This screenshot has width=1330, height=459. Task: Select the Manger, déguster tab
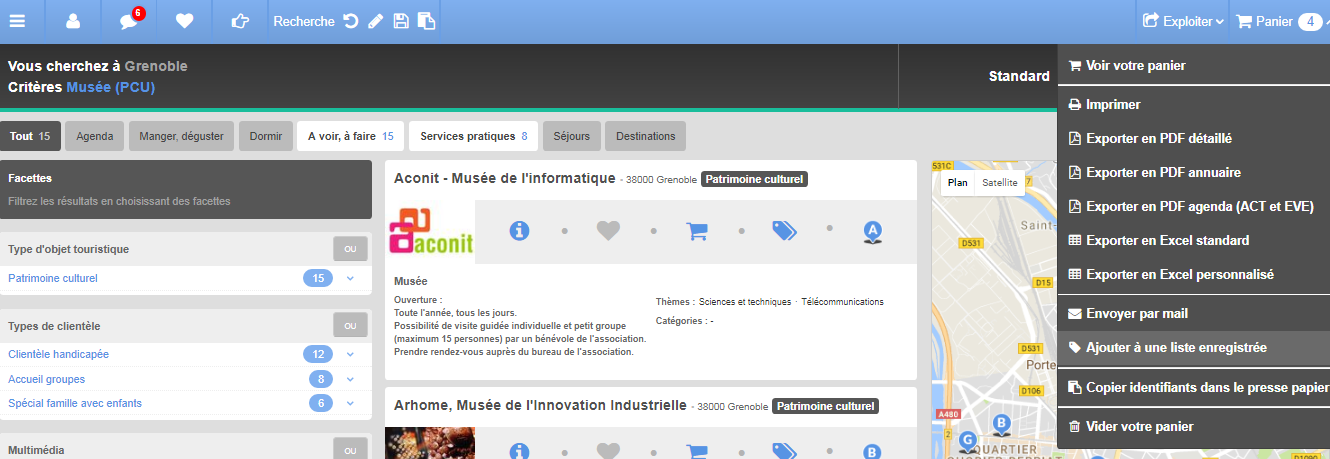pyautogui.click(x=181, y=136)
